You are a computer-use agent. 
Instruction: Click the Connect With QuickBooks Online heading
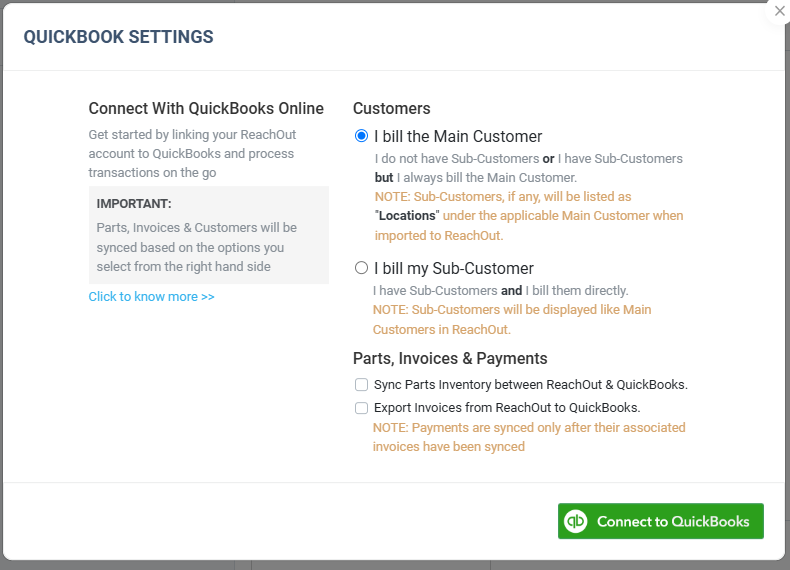(206, 108)
